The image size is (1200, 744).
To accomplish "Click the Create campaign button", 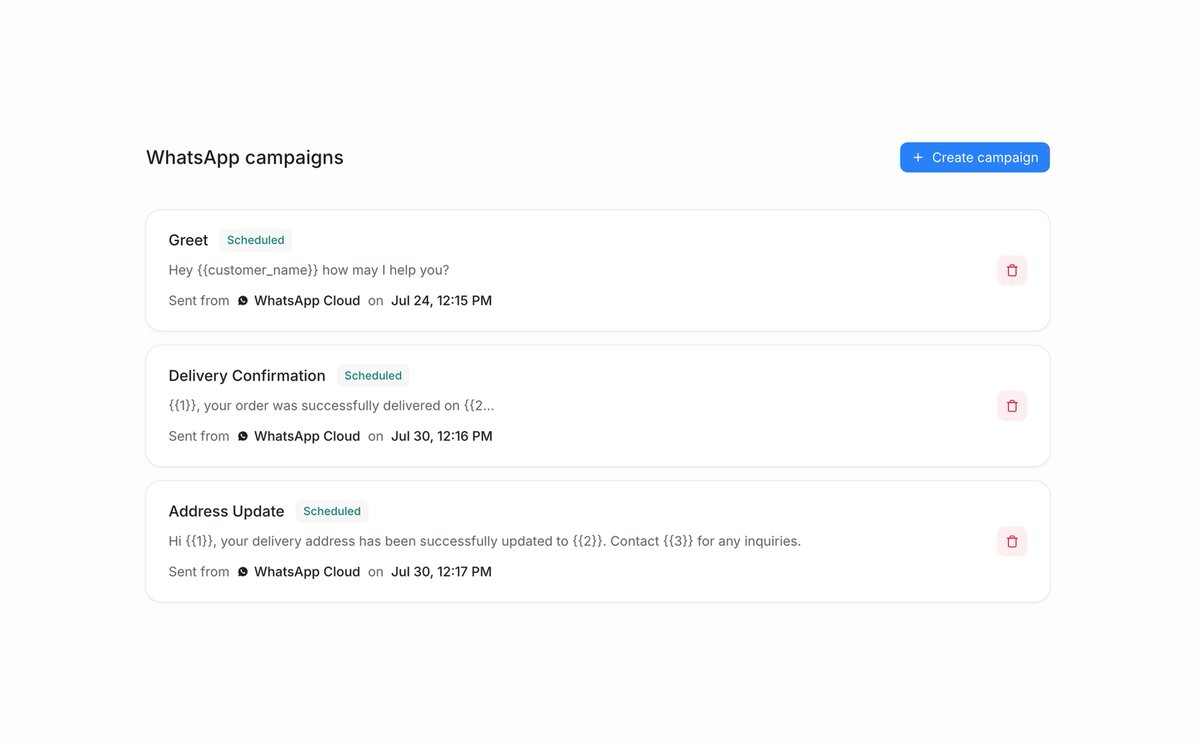I will (x=974, y=157).
